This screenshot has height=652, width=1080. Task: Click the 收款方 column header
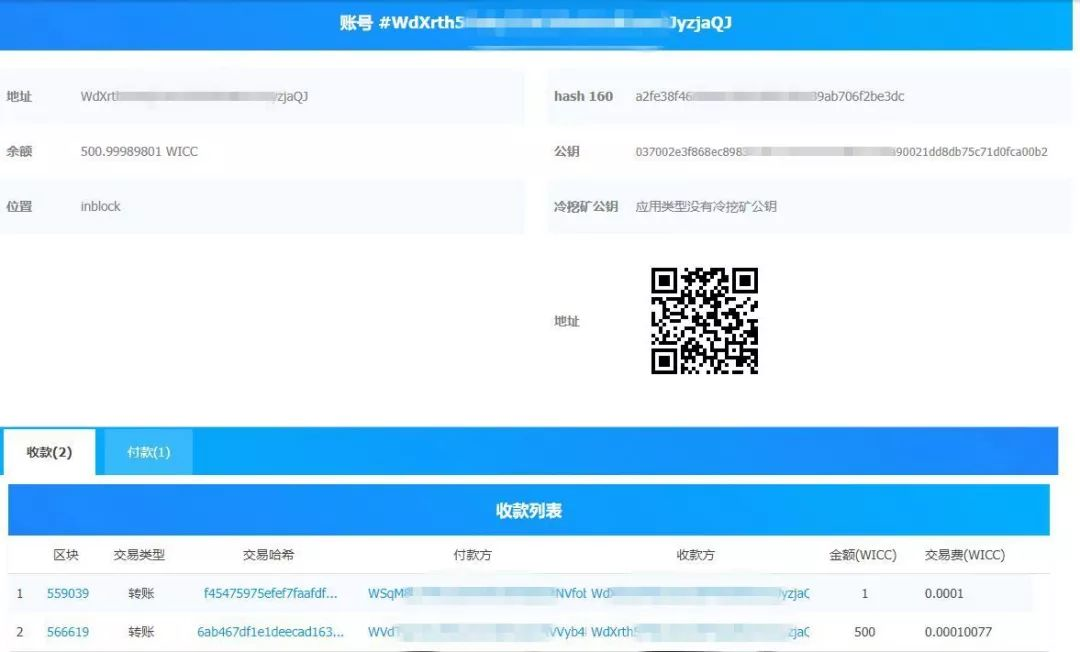pos(696,555)
